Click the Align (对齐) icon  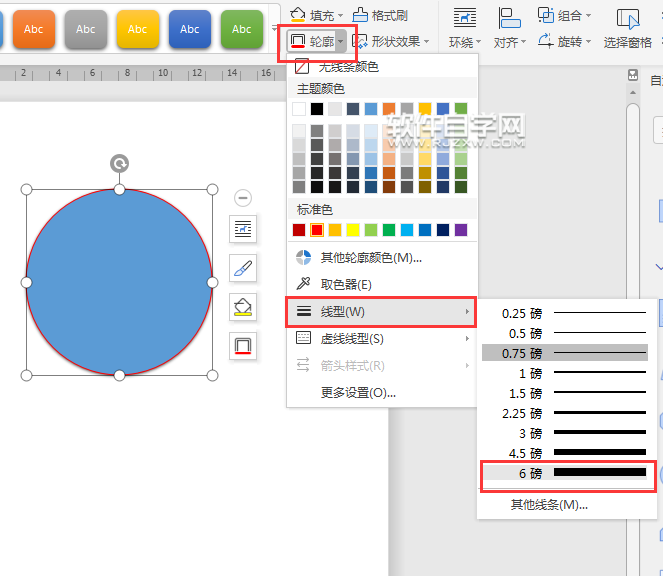pyautogui.click(x=509, y=18)
